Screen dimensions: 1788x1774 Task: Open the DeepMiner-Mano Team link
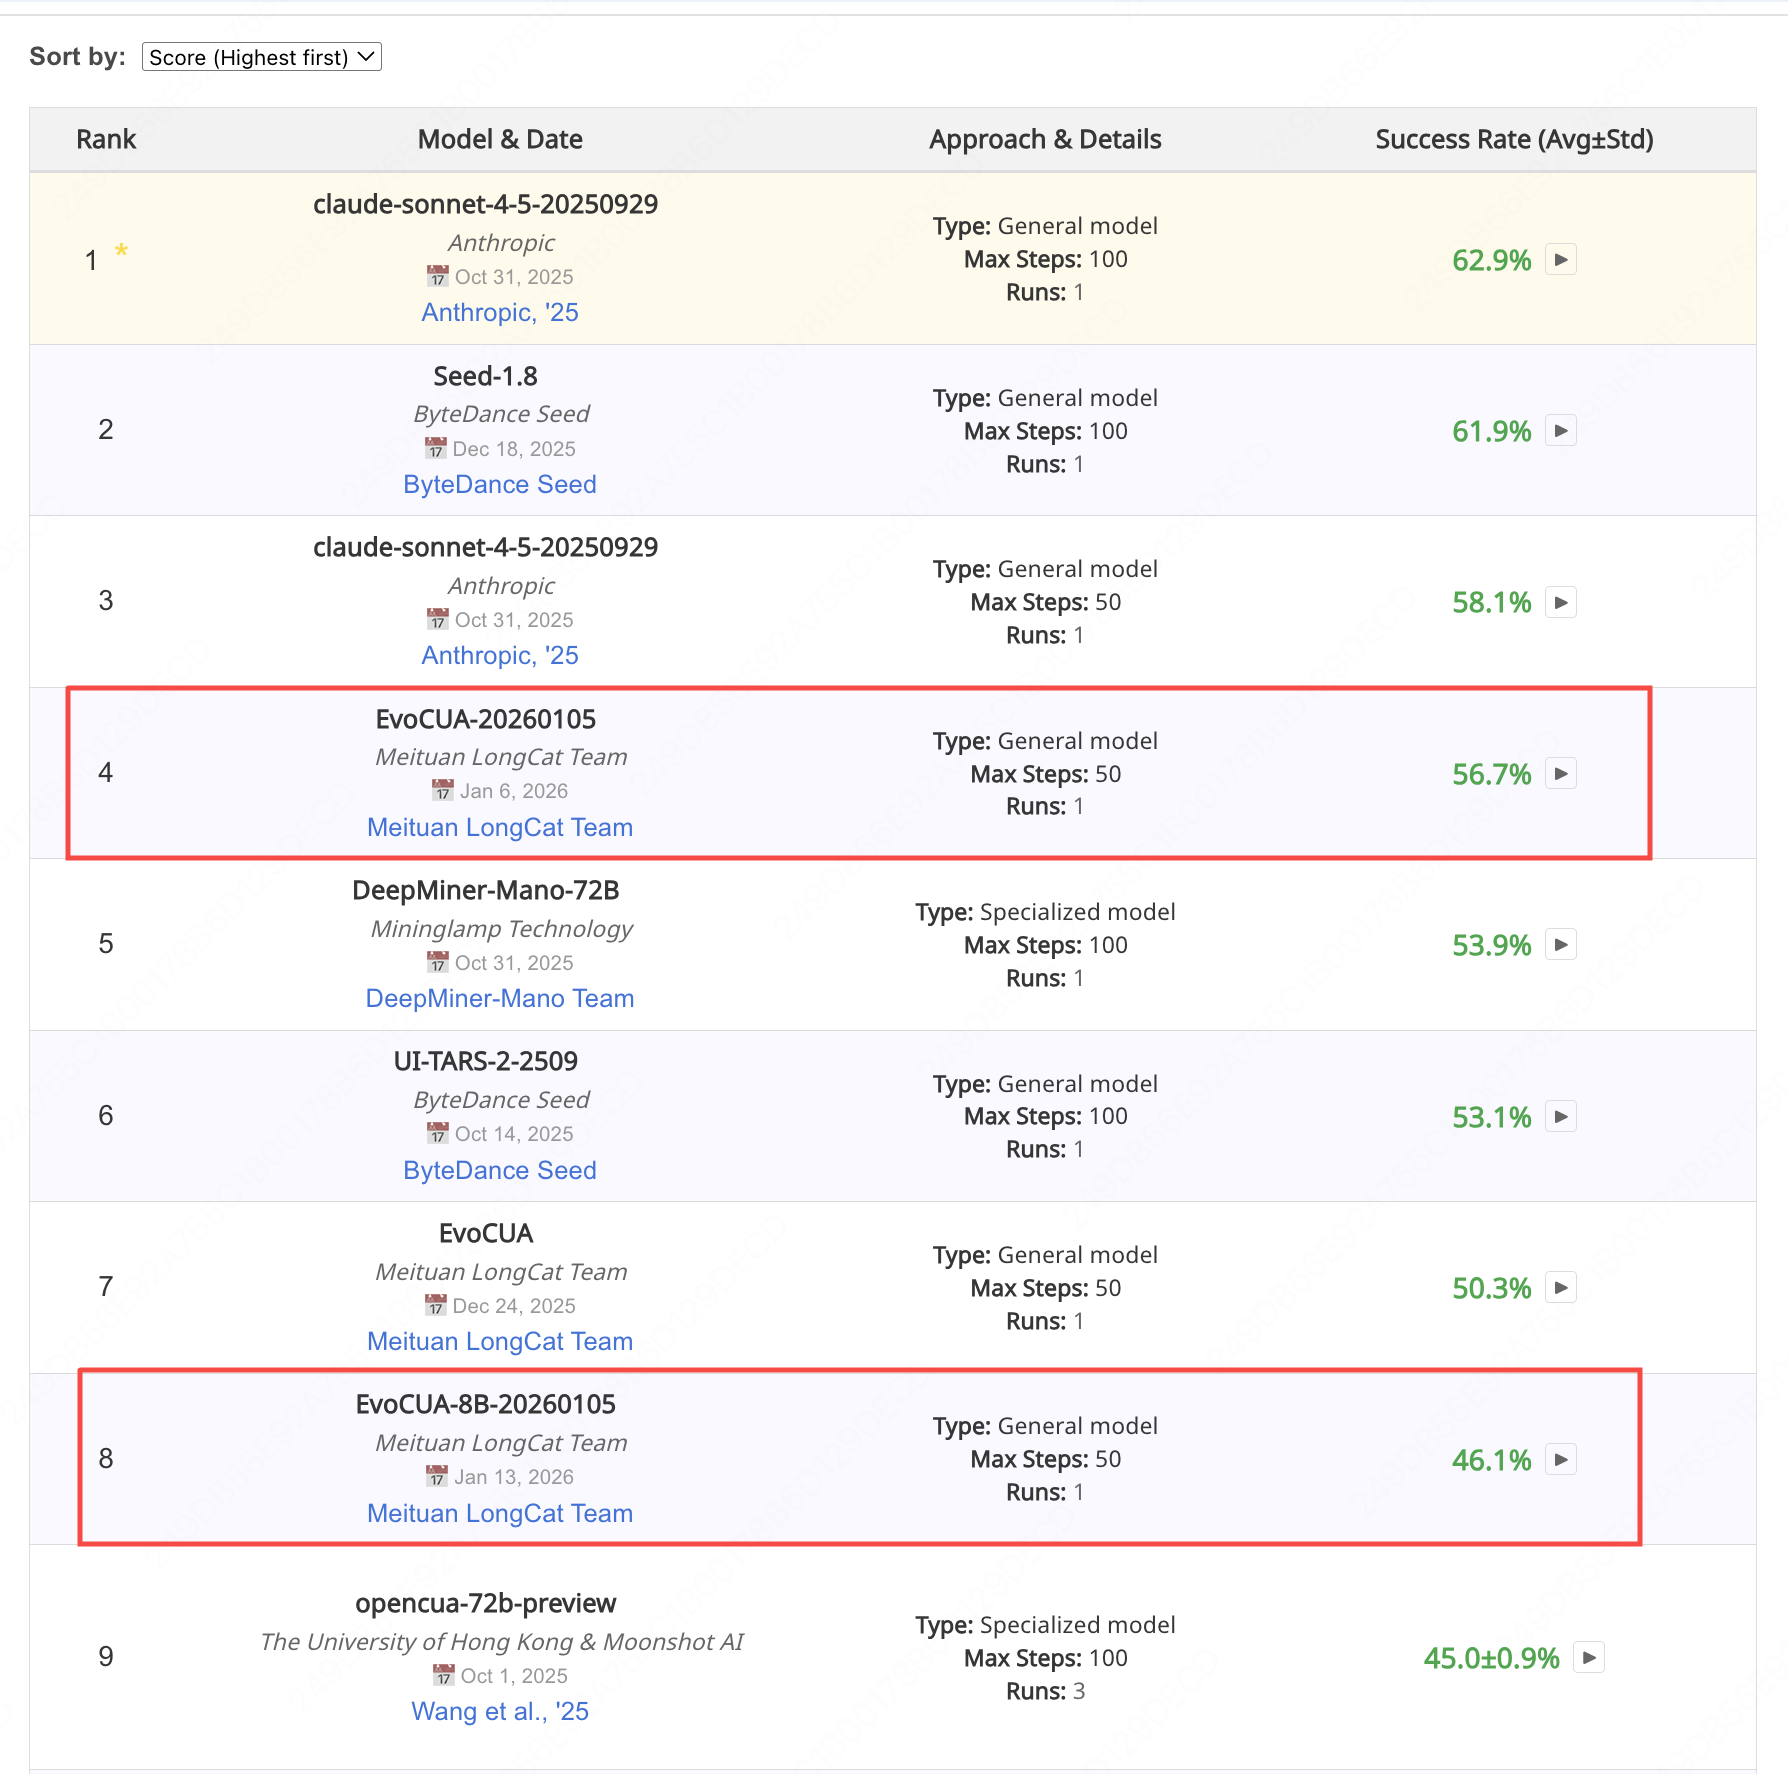[x=500, y=998]
